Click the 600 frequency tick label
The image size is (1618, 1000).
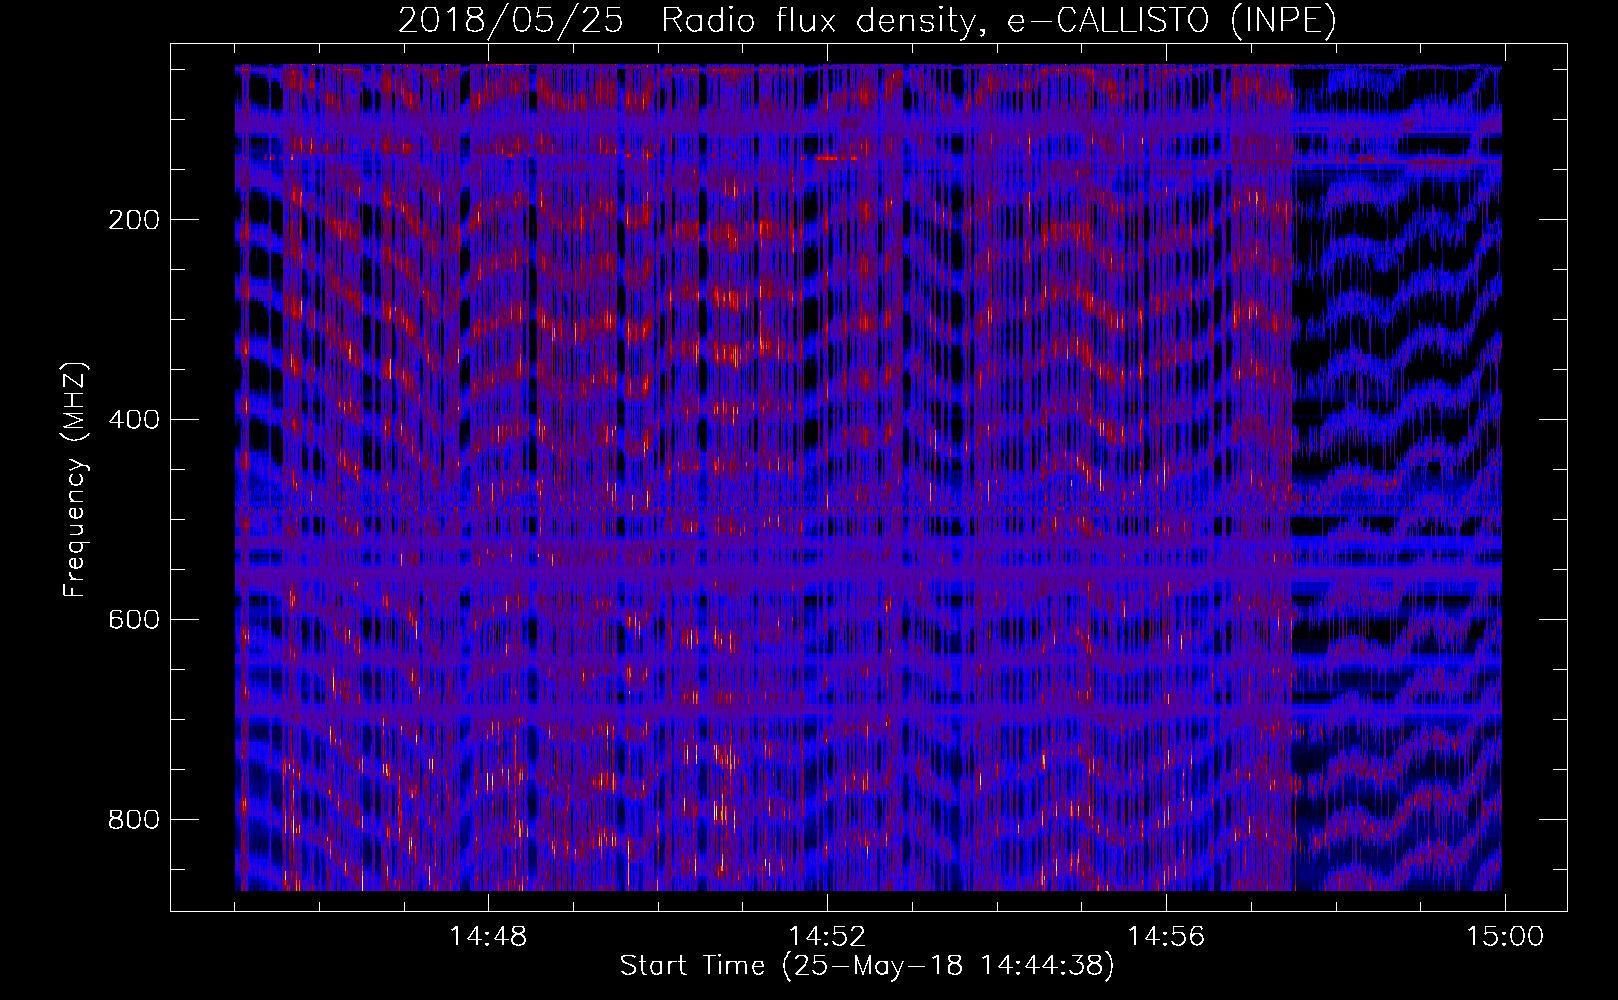134,620
